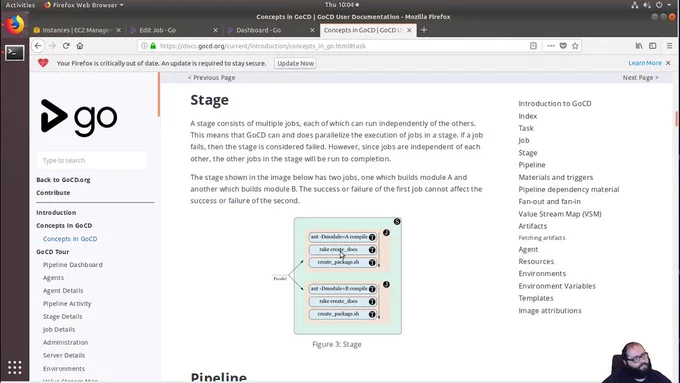Click the GoCD logo in sidebar
Image resolution: width=680 pixels, height=383 pixels.
pos(79,118)
